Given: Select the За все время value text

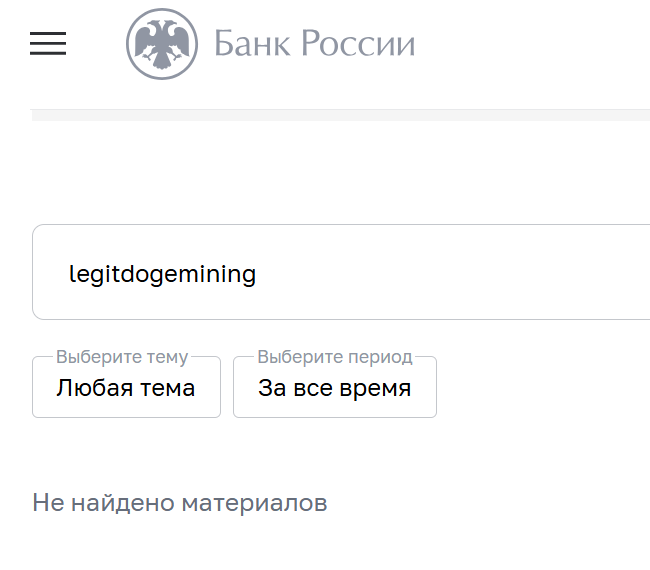Looking at the screenshot, I should [334, 389].
